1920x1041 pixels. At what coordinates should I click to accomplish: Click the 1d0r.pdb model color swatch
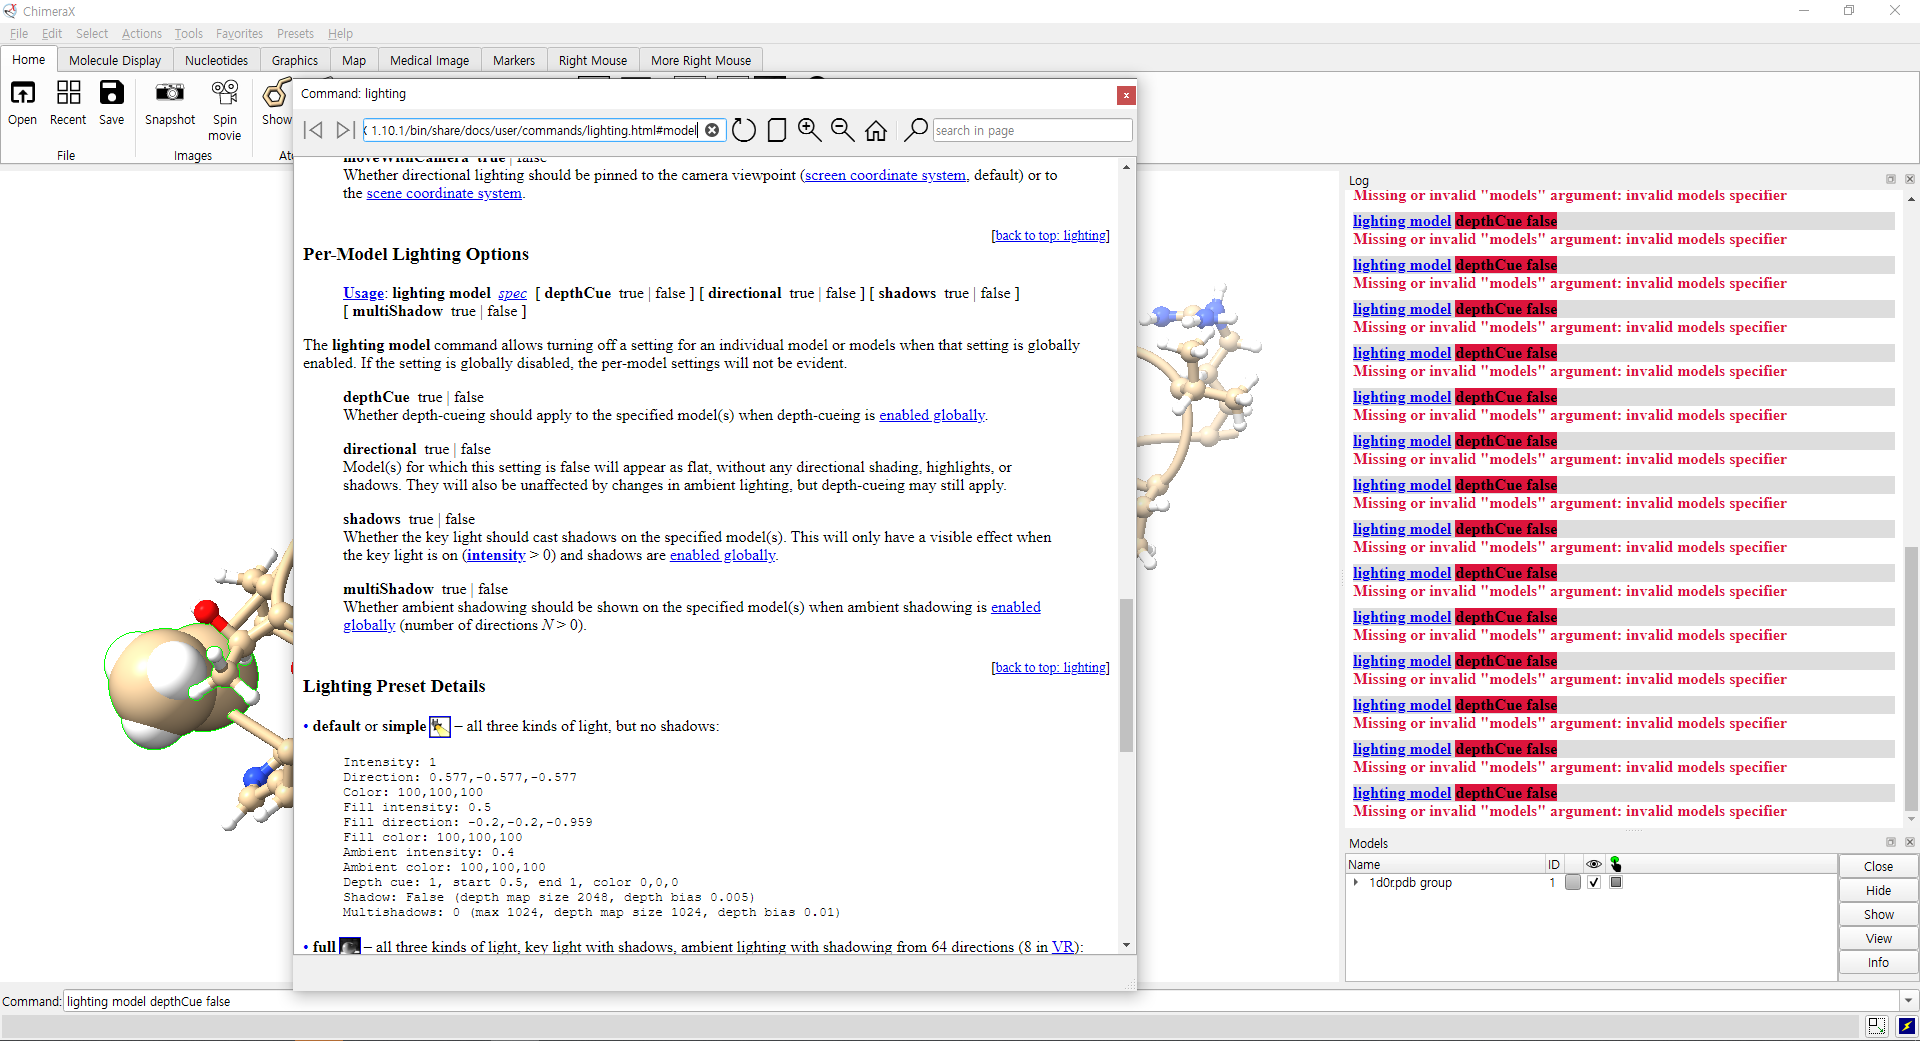(1573, 882)
